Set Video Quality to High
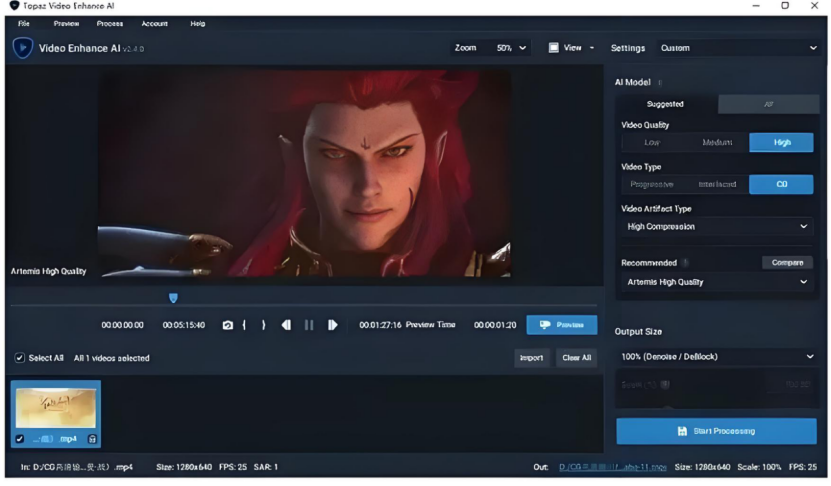This screenshot has width=831, height=486. pos(781,143)
